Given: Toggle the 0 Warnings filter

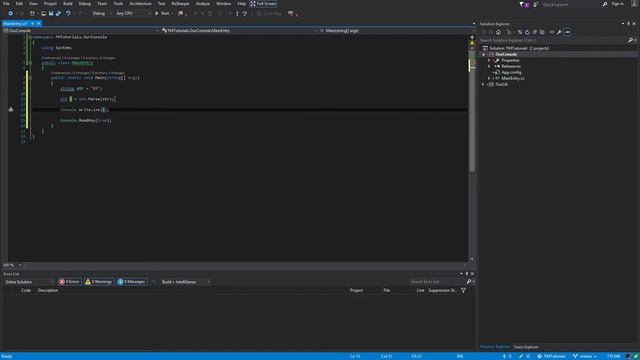Looking at the screenshot, I should (99, 282).
